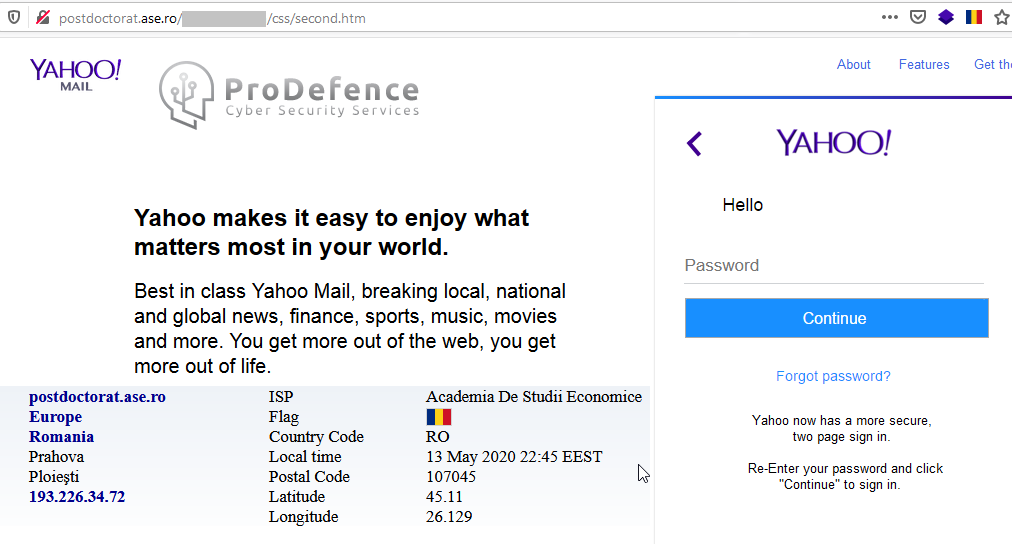Click the Romania link
The image size is (1012, 544).
click(61, 437)
